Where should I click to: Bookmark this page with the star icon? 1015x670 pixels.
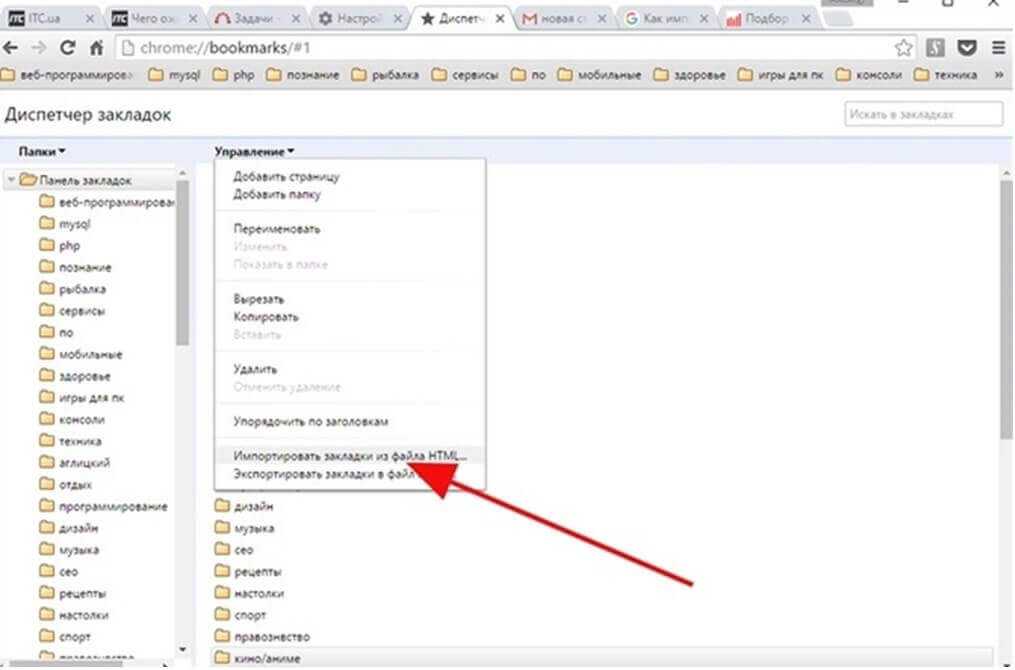tap(904, 47)
